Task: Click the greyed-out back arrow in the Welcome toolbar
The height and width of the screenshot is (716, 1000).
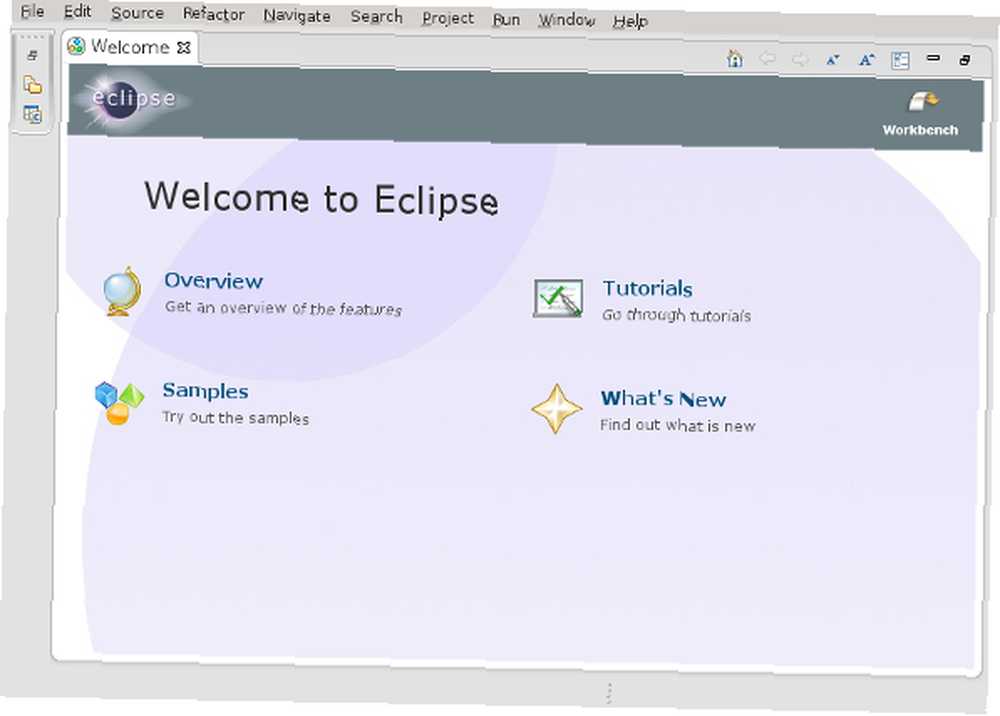Action: click(x=767, y=59)
